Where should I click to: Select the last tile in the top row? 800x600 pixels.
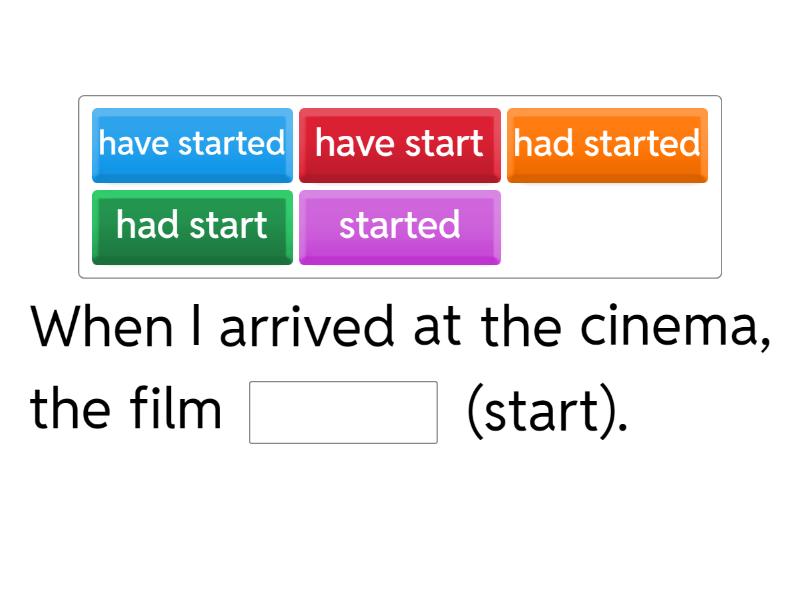coord(607,144)
